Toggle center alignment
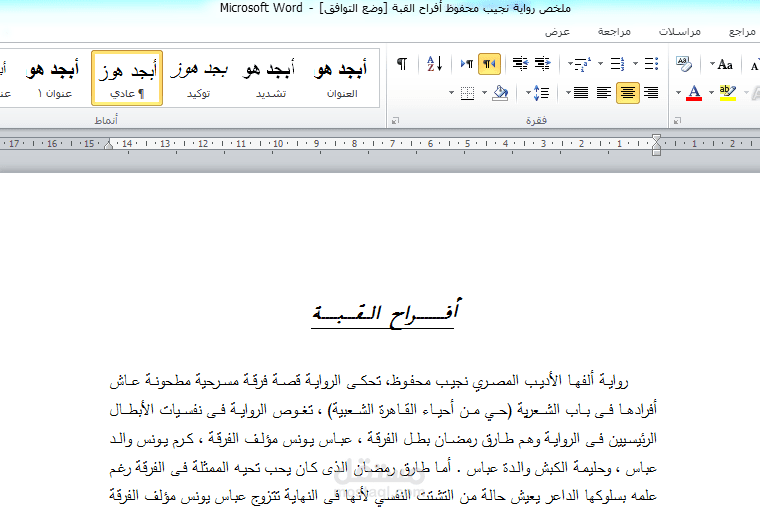Image resolution: width=760 pixels, height=510 pixels. coord(628,93)
